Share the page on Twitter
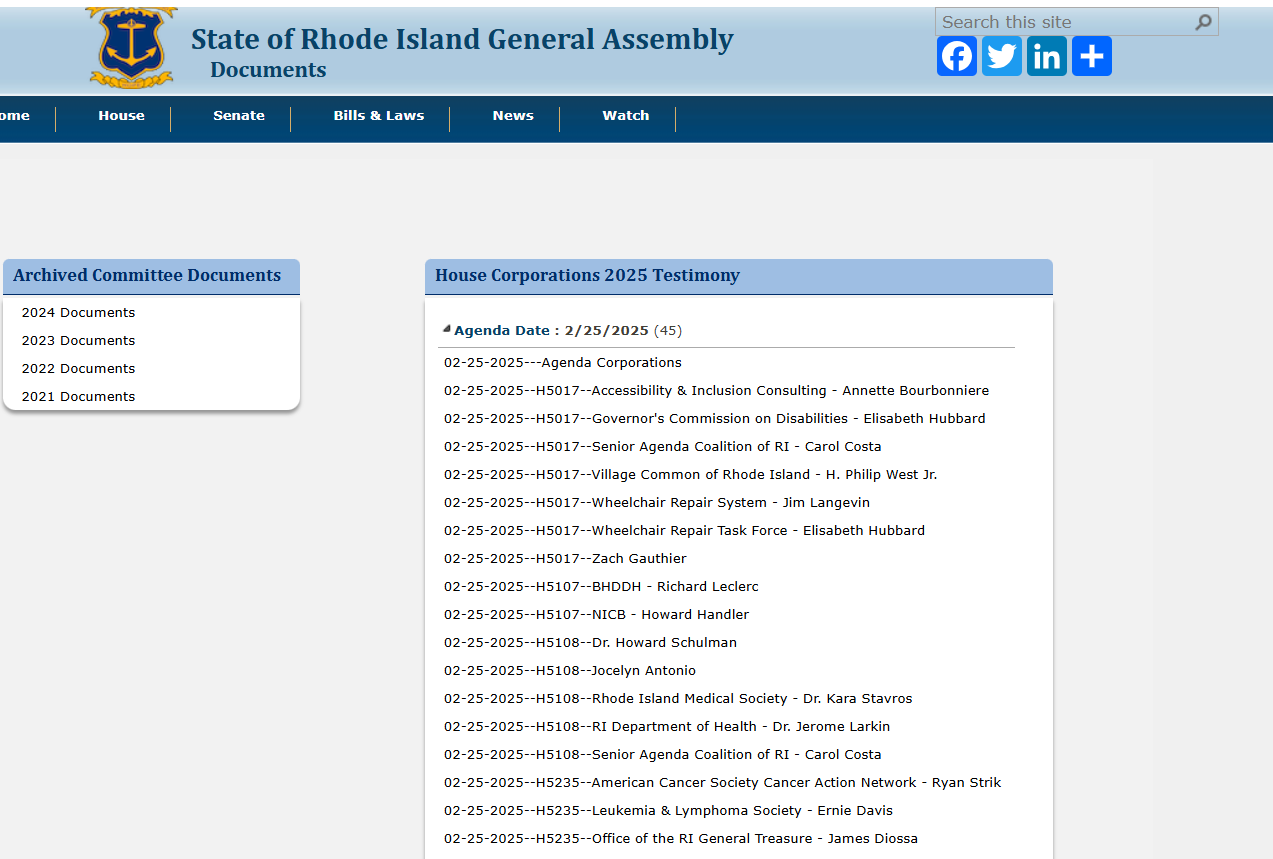The height and width of the screenshot is (859, 1273). (x=1001, y=56)
